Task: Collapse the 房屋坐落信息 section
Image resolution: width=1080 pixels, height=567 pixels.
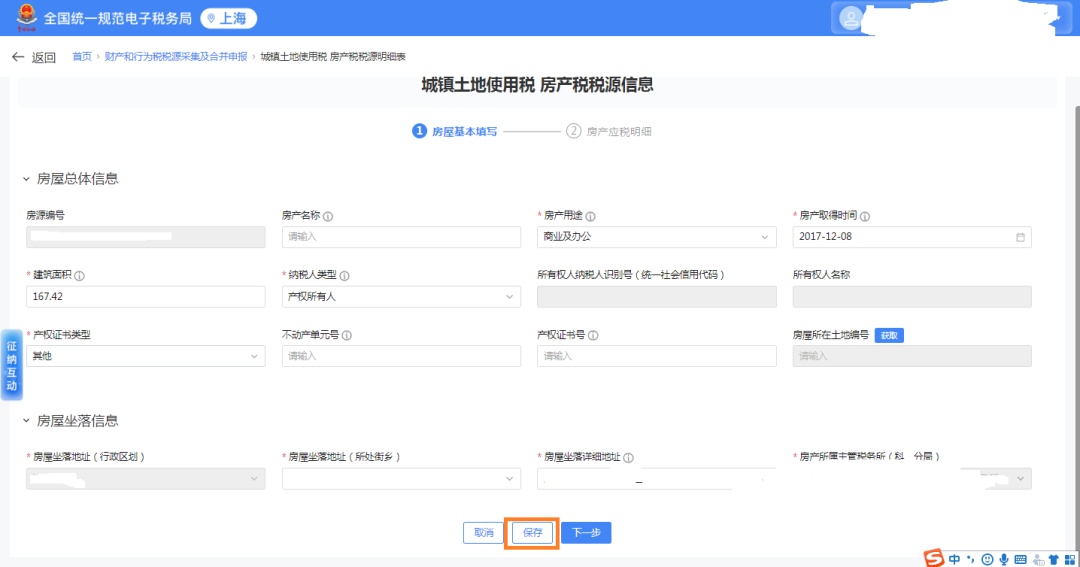Action: point(27,421)
